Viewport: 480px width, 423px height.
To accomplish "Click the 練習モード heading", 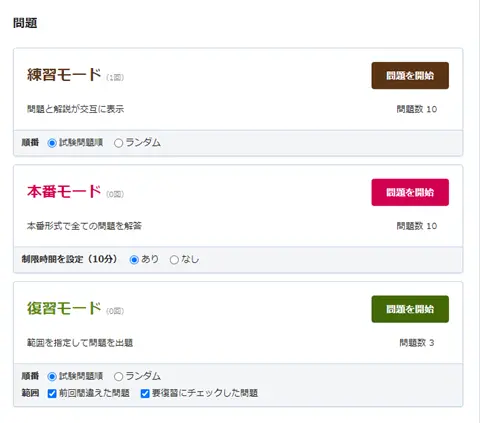I will 64,75.
